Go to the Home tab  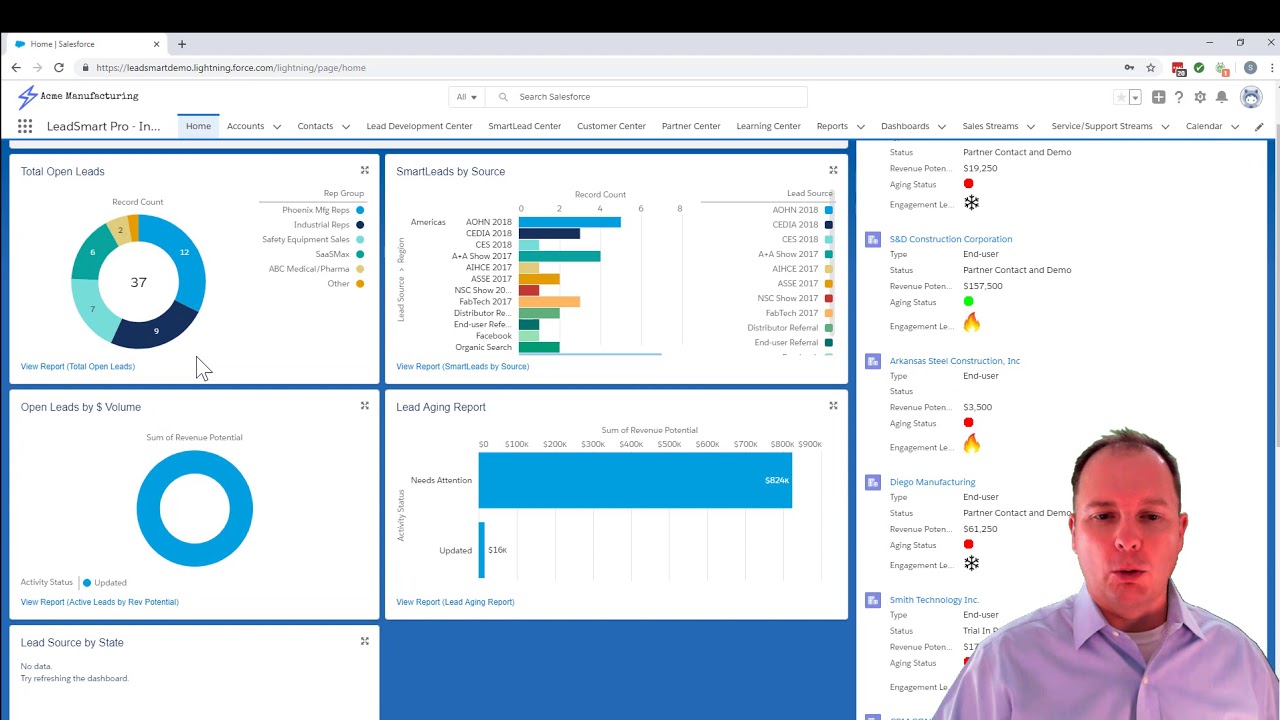point(198,126)
